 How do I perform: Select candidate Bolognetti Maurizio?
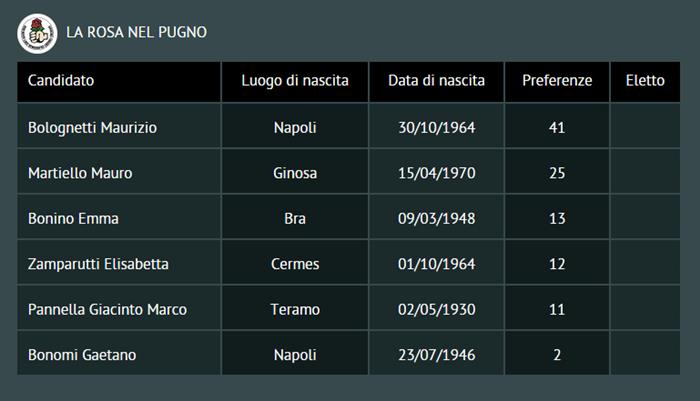92,128
